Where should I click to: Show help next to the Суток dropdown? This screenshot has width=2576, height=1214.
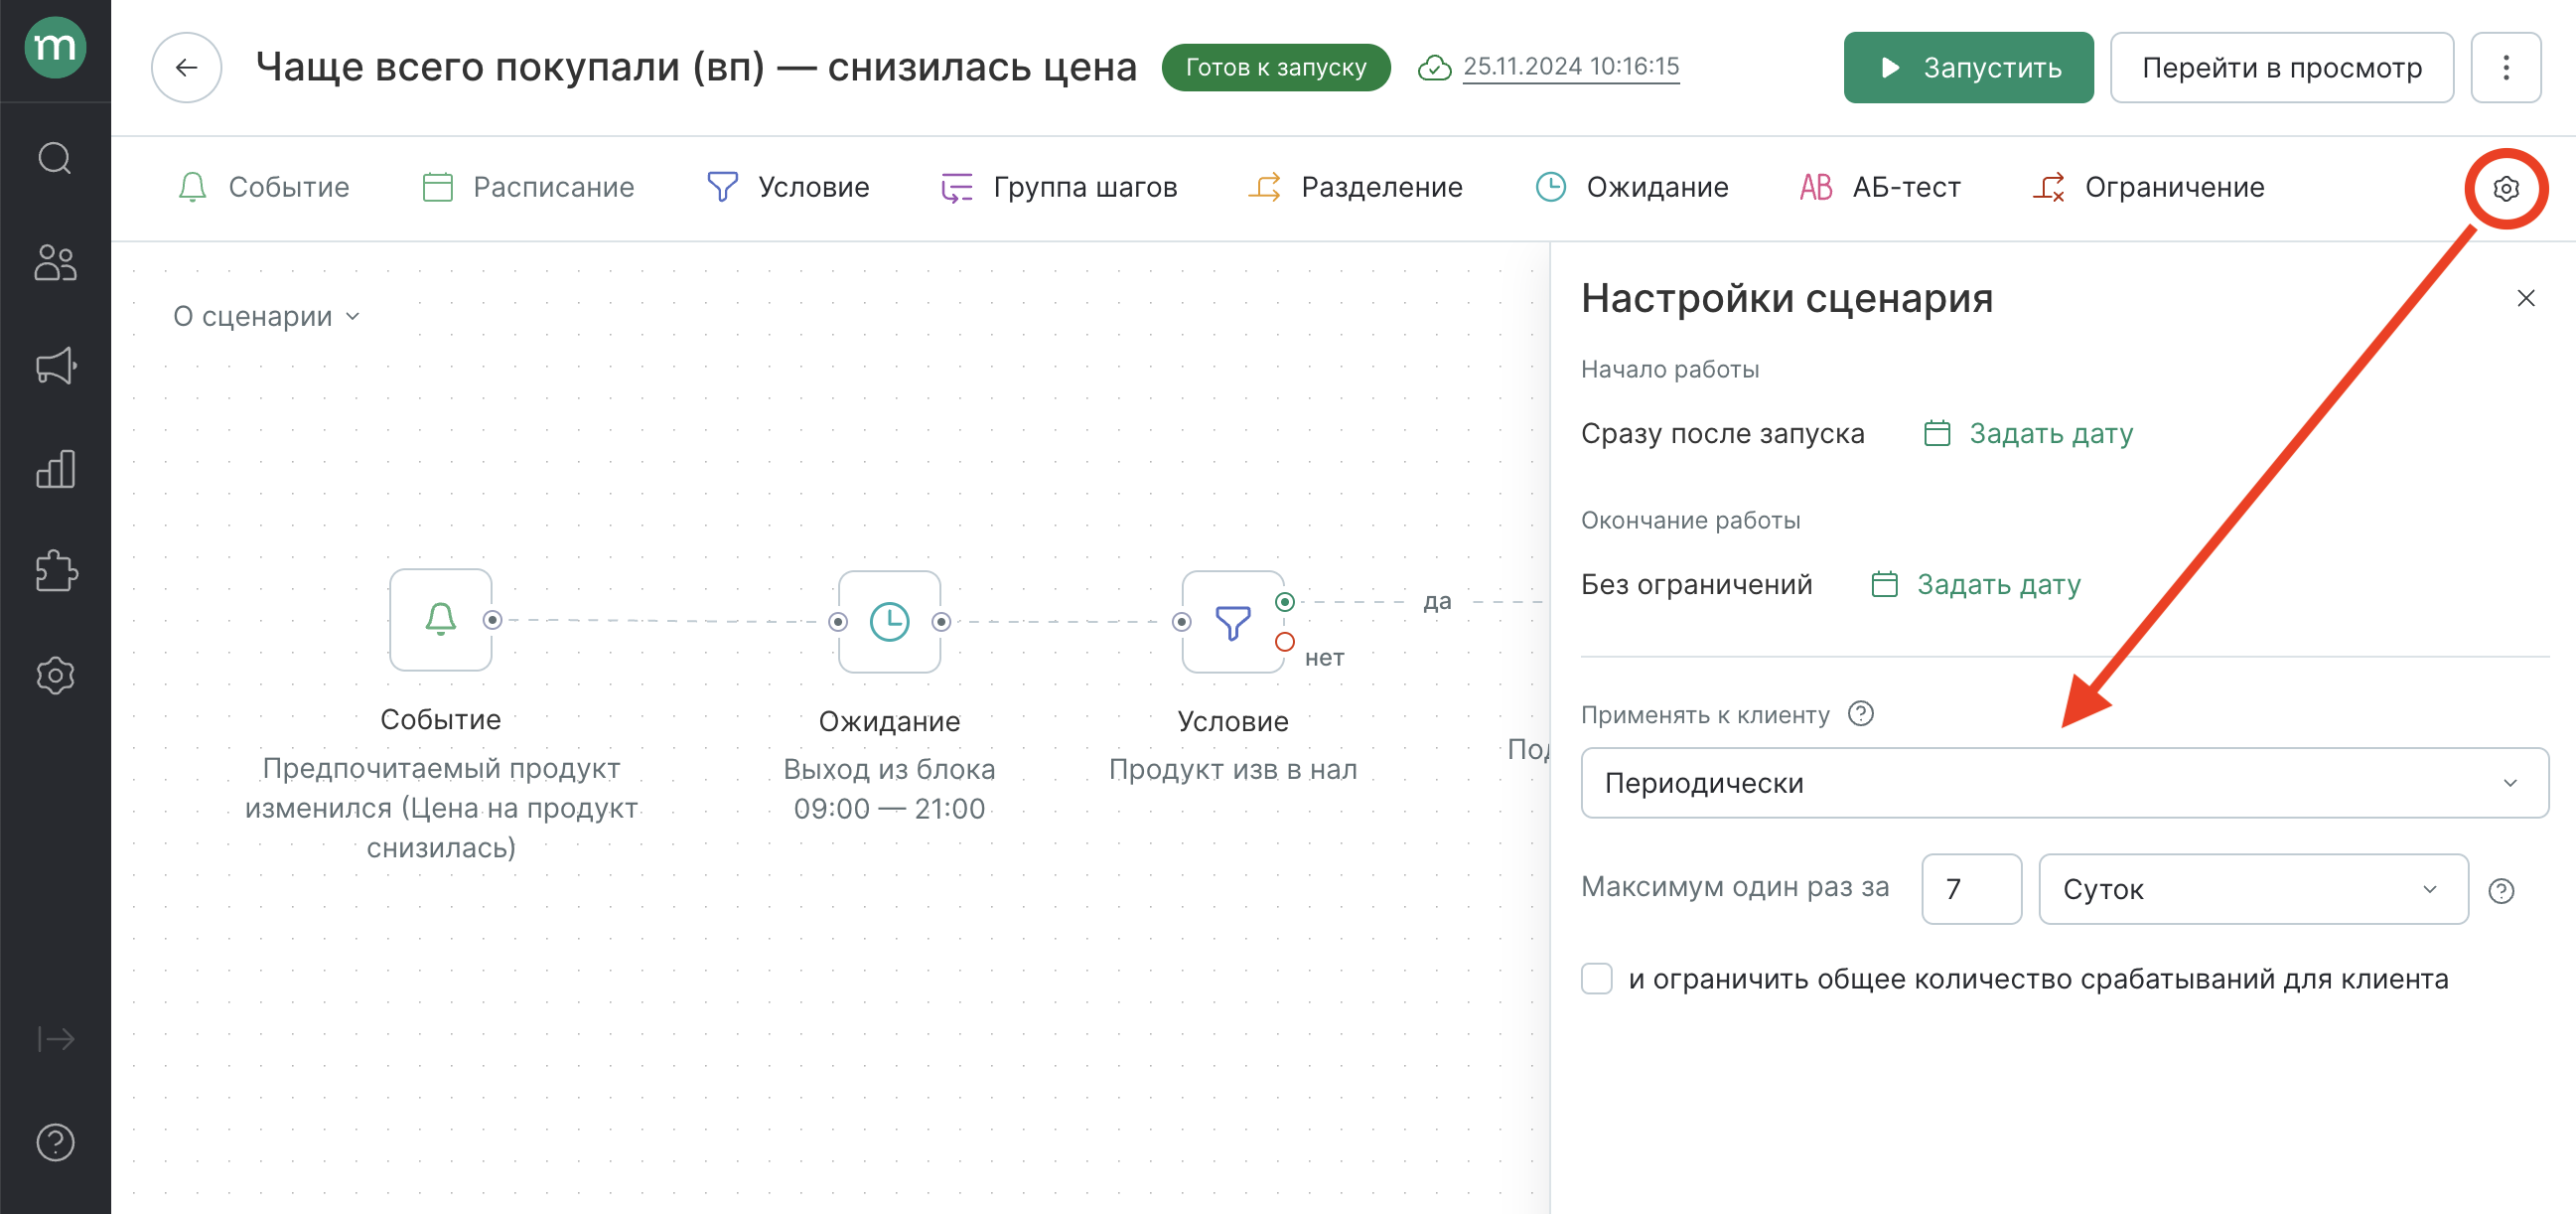2500,890
